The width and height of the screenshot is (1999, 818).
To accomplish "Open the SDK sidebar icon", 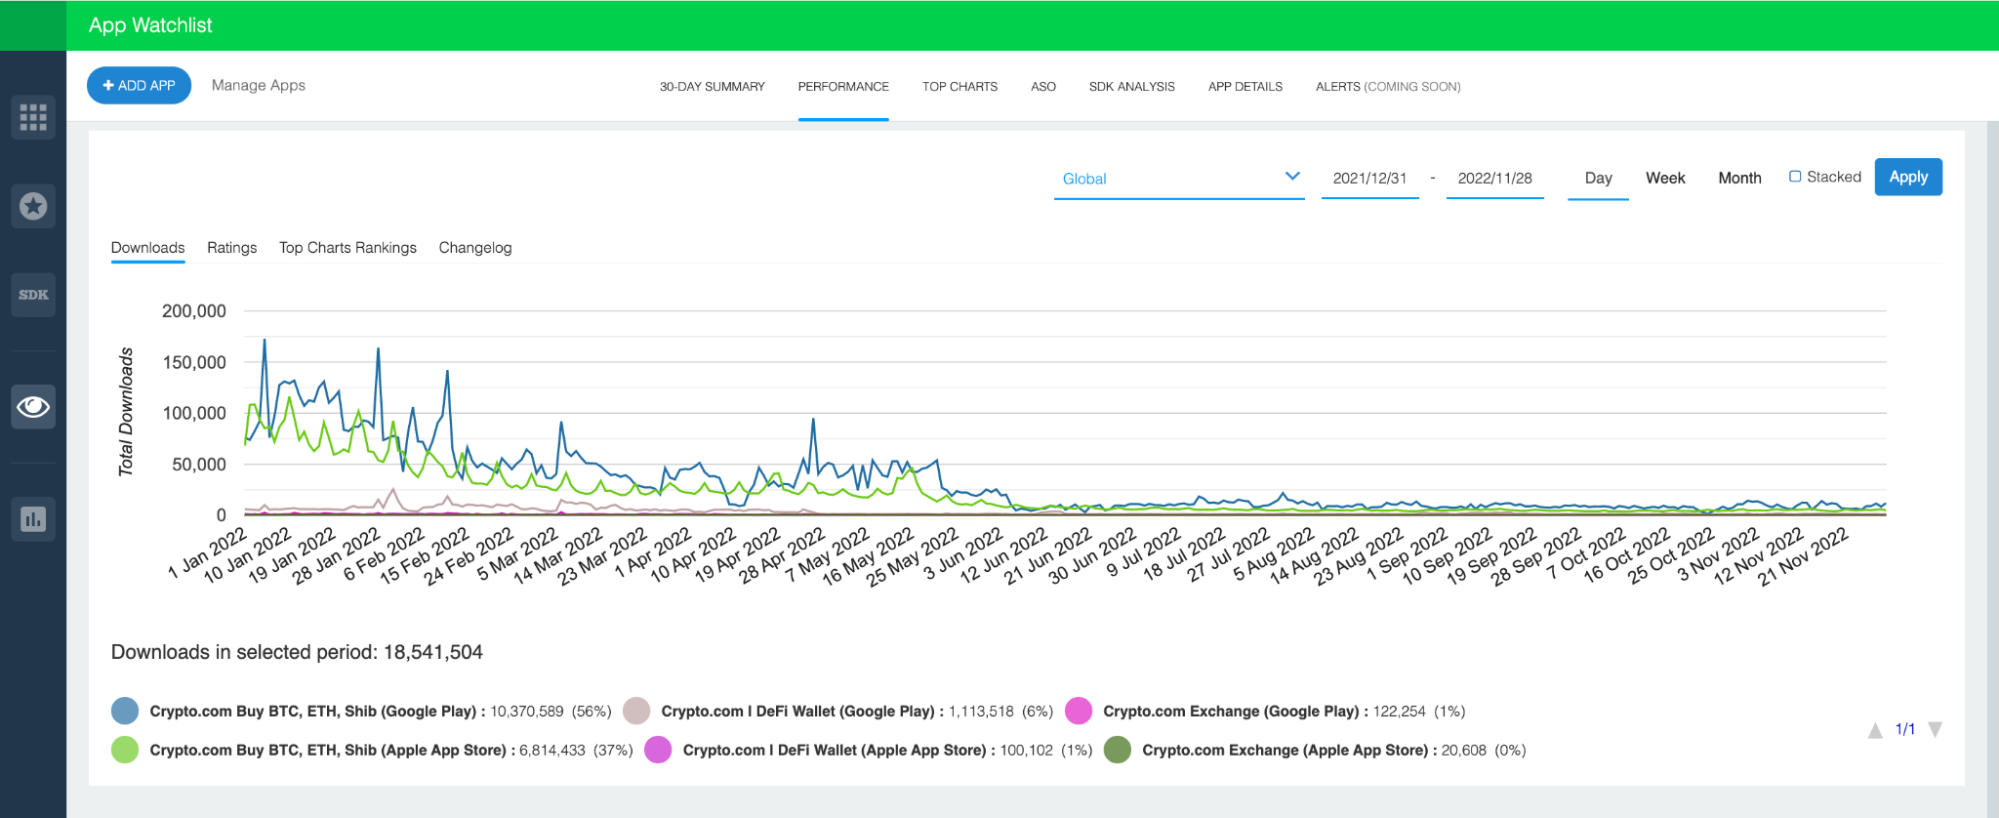I will (33, 295).
